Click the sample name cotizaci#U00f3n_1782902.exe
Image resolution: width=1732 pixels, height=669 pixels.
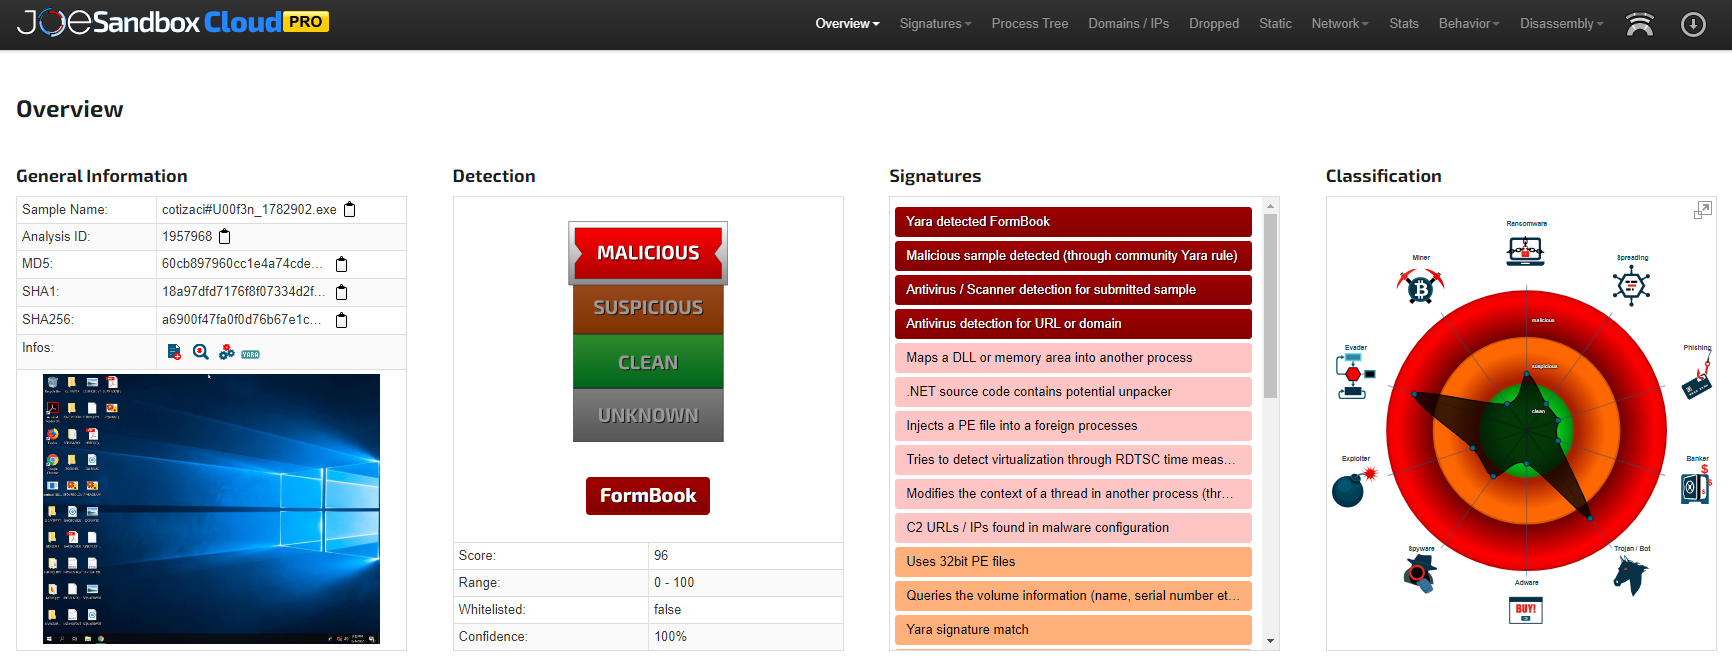click(x=249, y=209)
